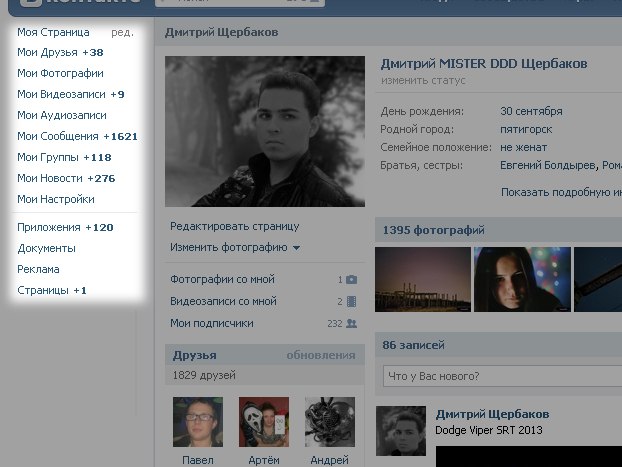Focus the Что у Вас нового? field

503,376
